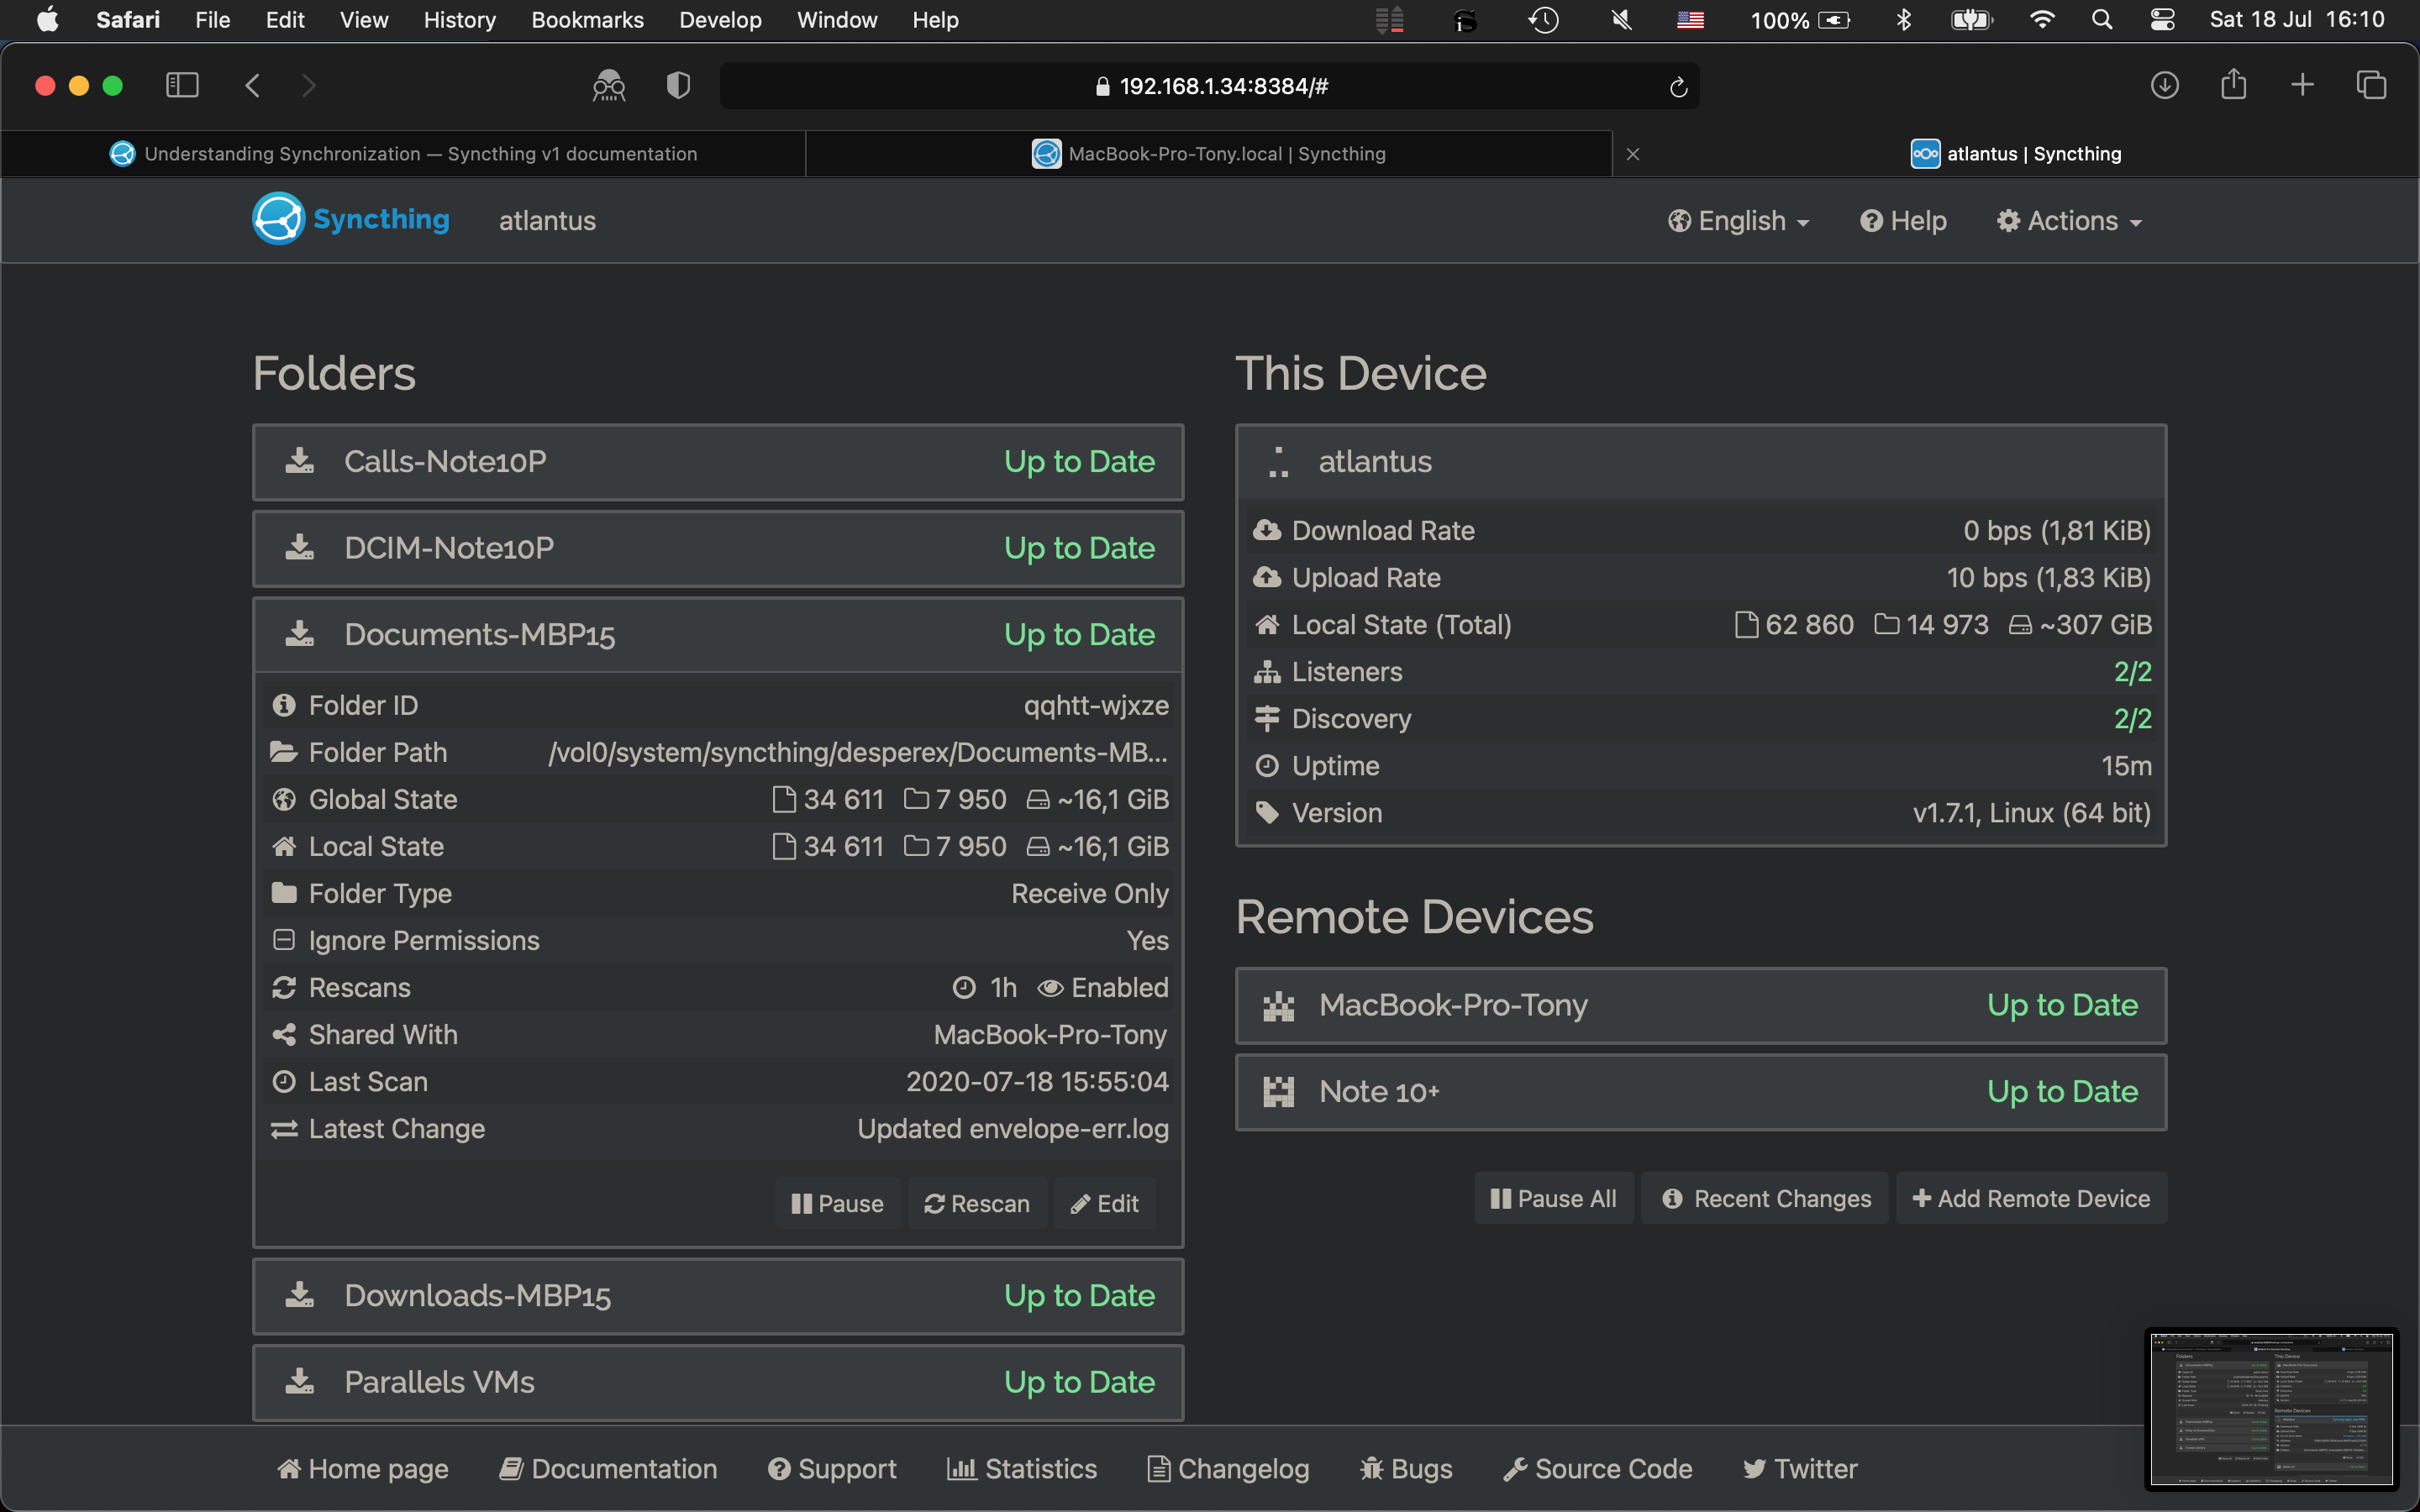Open the Safari File menu

point(212,20)
